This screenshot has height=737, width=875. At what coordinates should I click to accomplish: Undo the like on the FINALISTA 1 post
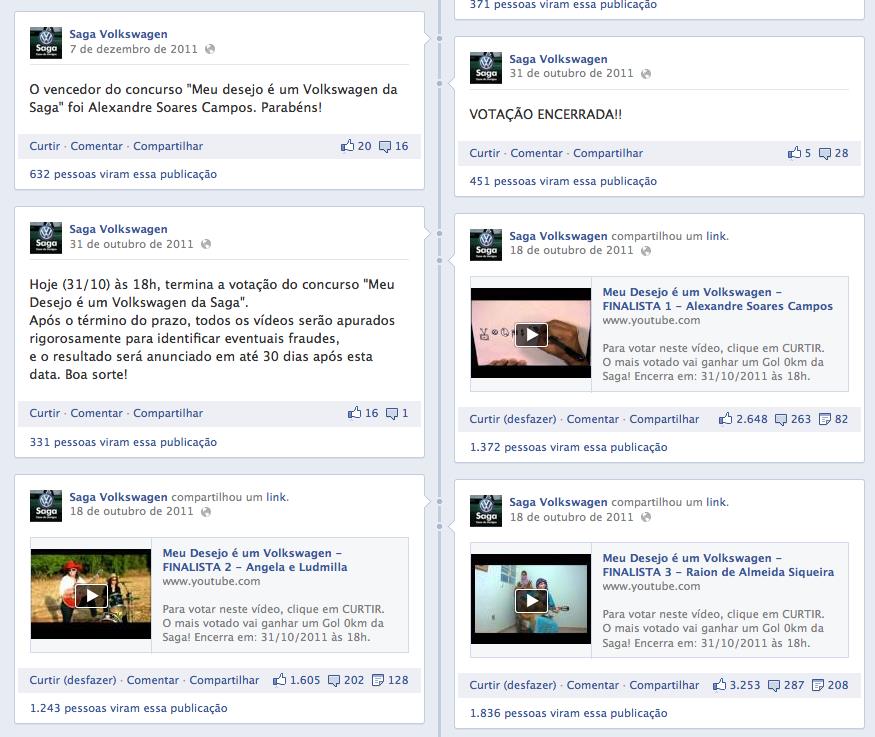(x=513, y=419)
